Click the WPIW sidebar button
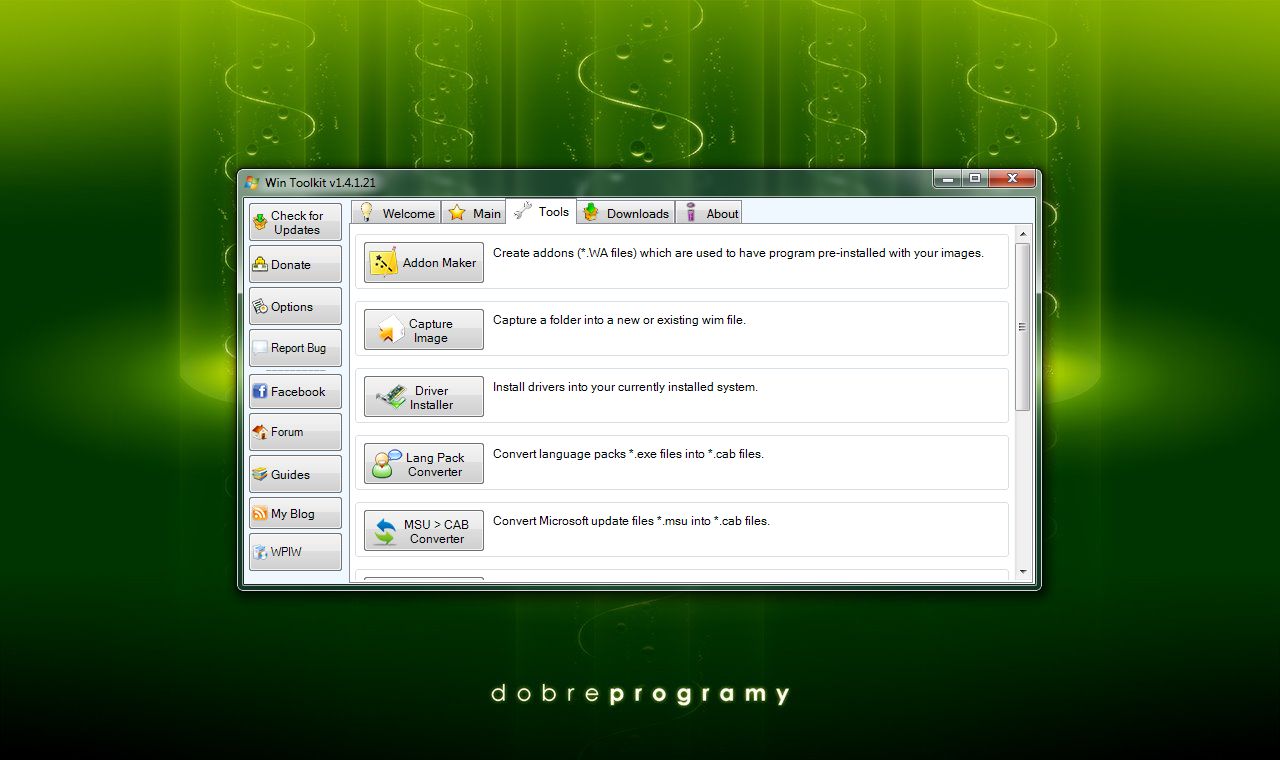Image resolution: width=1280 pixels, height=760 pixels. 295,552
